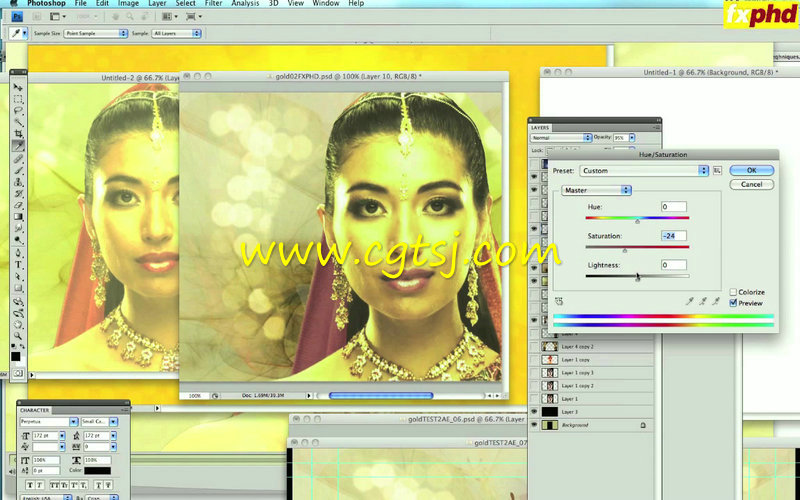Show Layer 1 copy 3 with its visibility box
800x500 pixels.
[x=535, y=372]
